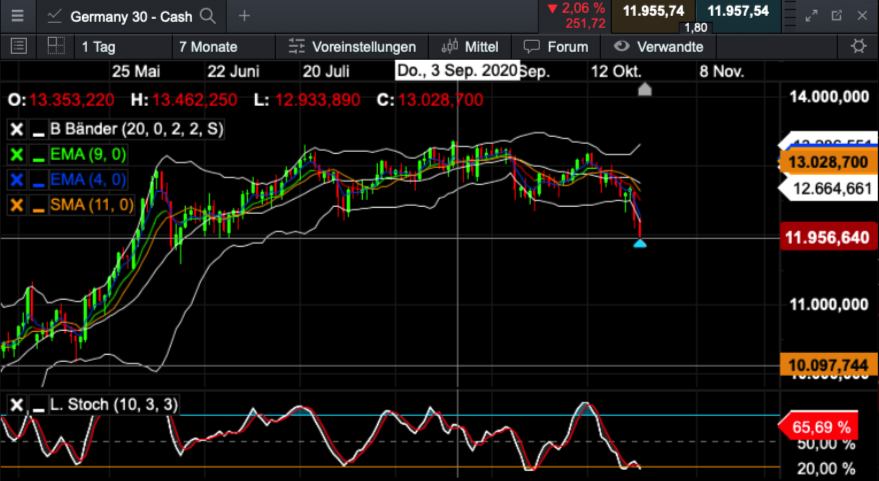This screenshot has height=481, width=879.
Task: Click the 11.000,000 price axis label
Action: click(x=829, y=304)
